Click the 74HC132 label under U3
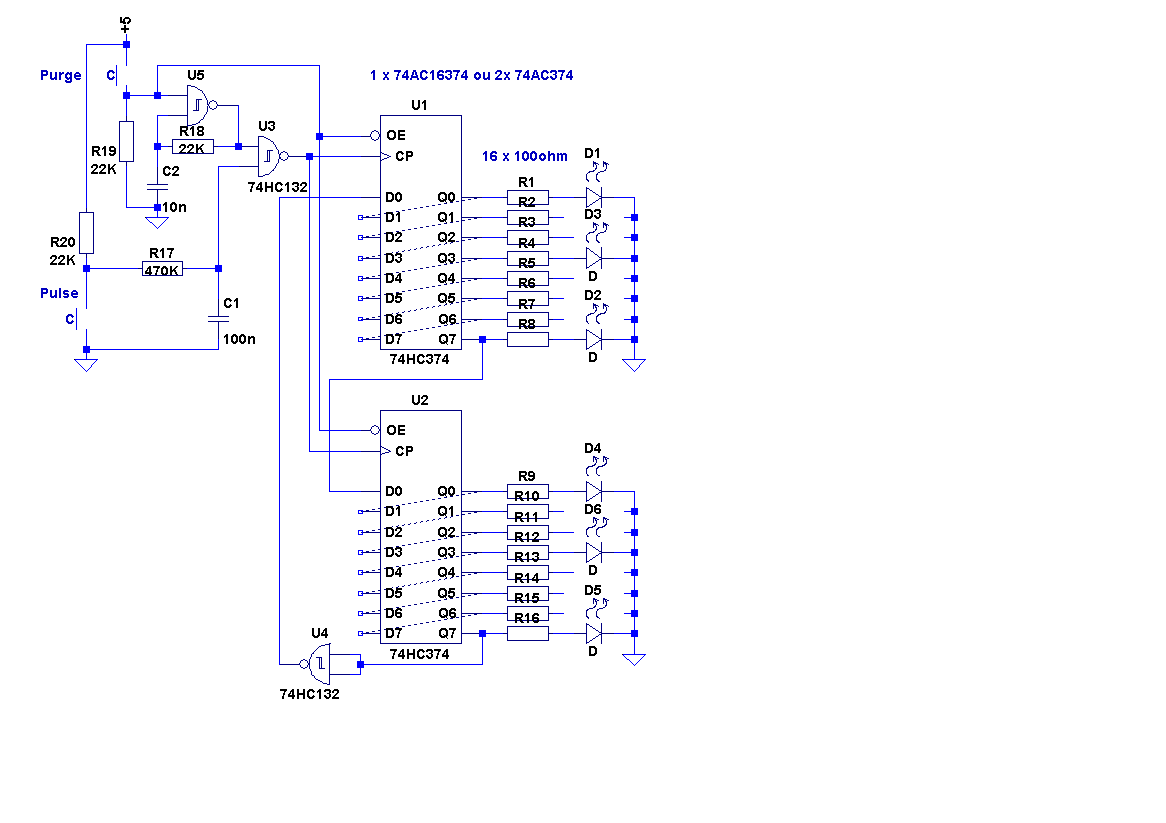 (x=277, y=187)
